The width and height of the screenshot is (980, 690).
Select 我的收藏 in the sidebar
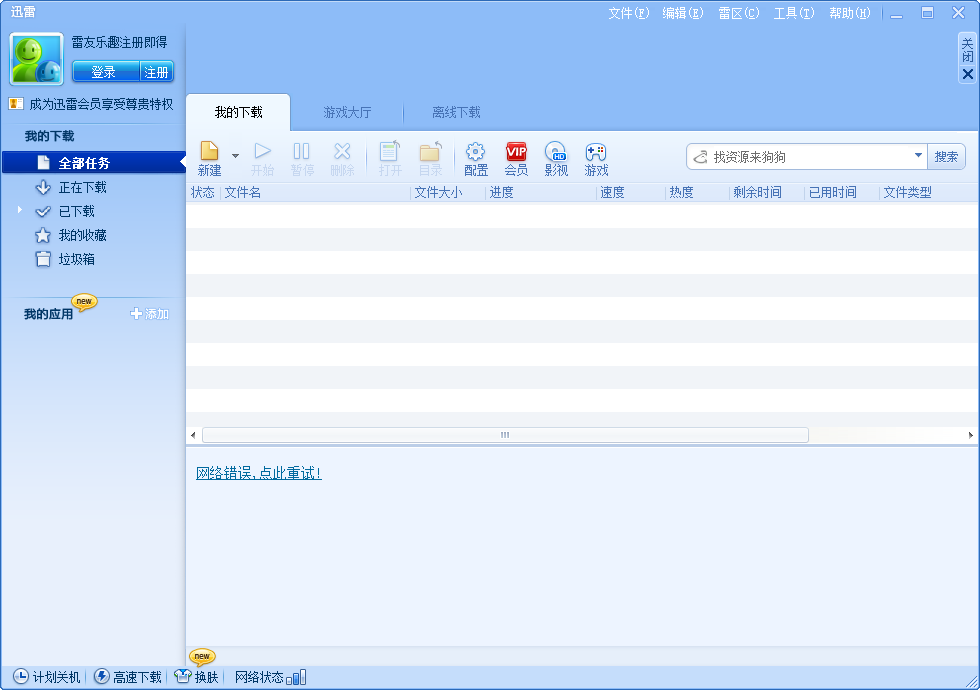click(x=82, y=235)
